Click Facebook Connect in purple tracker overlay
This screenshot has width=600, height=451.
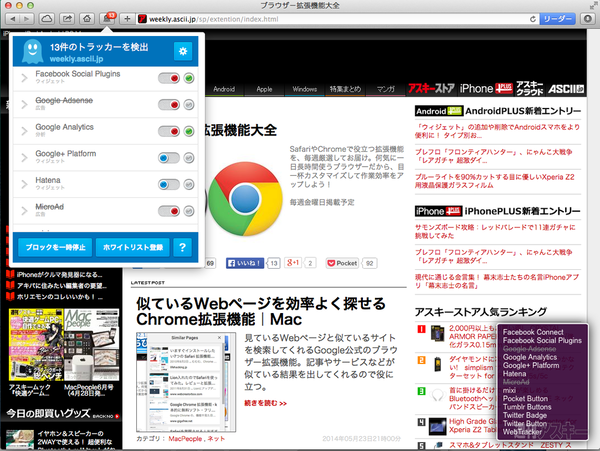point(533,332)
